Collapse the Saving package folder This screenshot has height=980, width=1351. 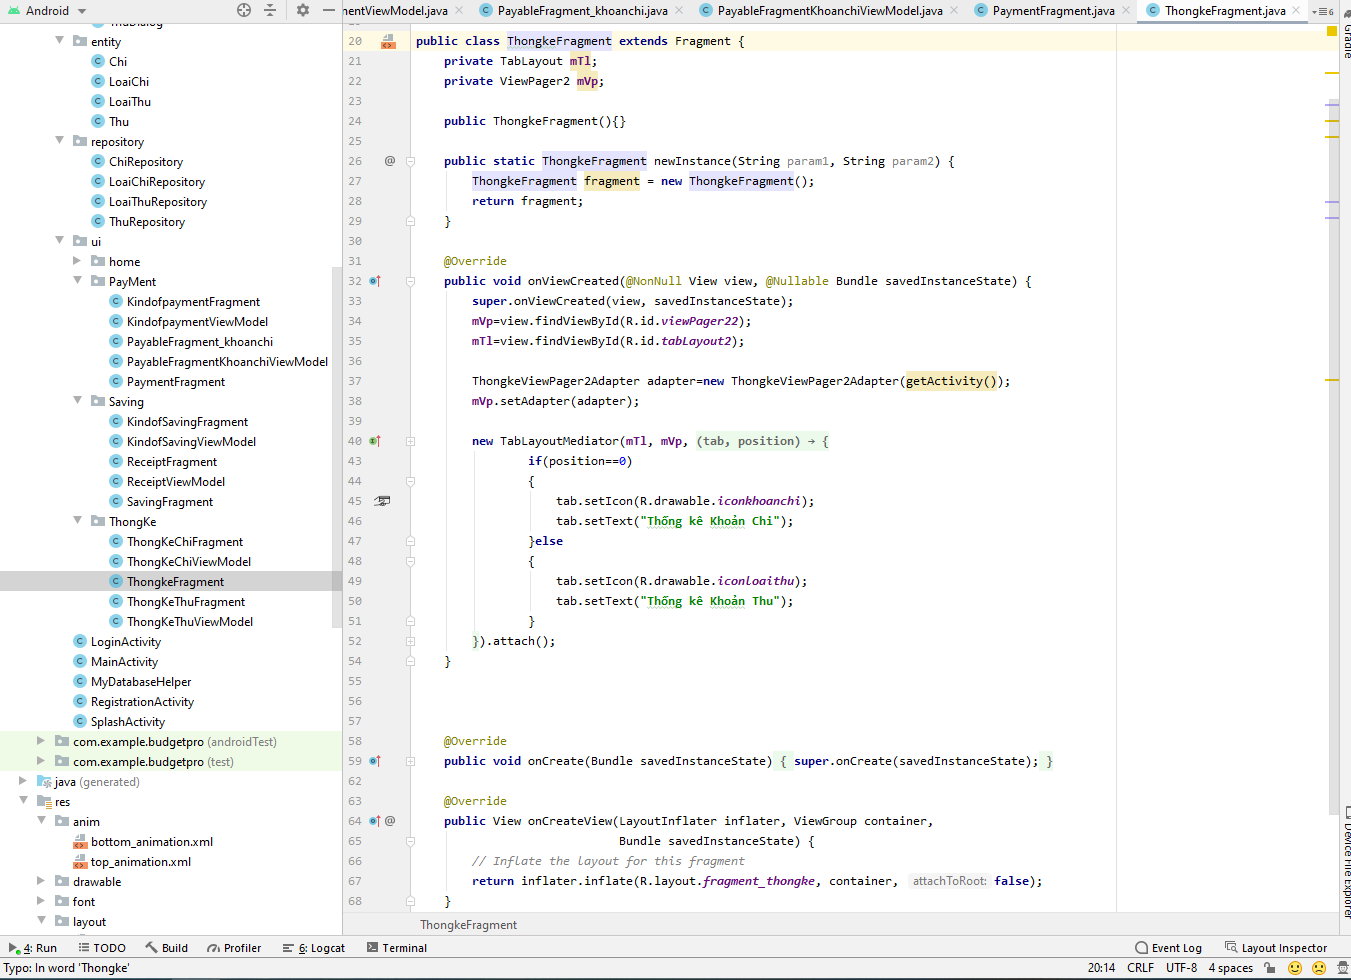(x=78, y=400)
